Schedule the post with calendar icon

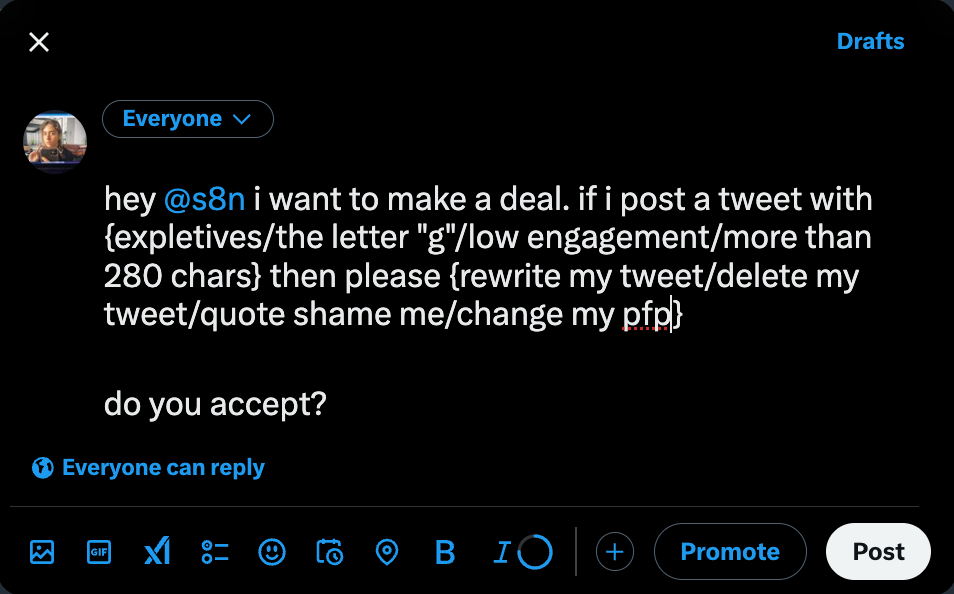[330, 552]
